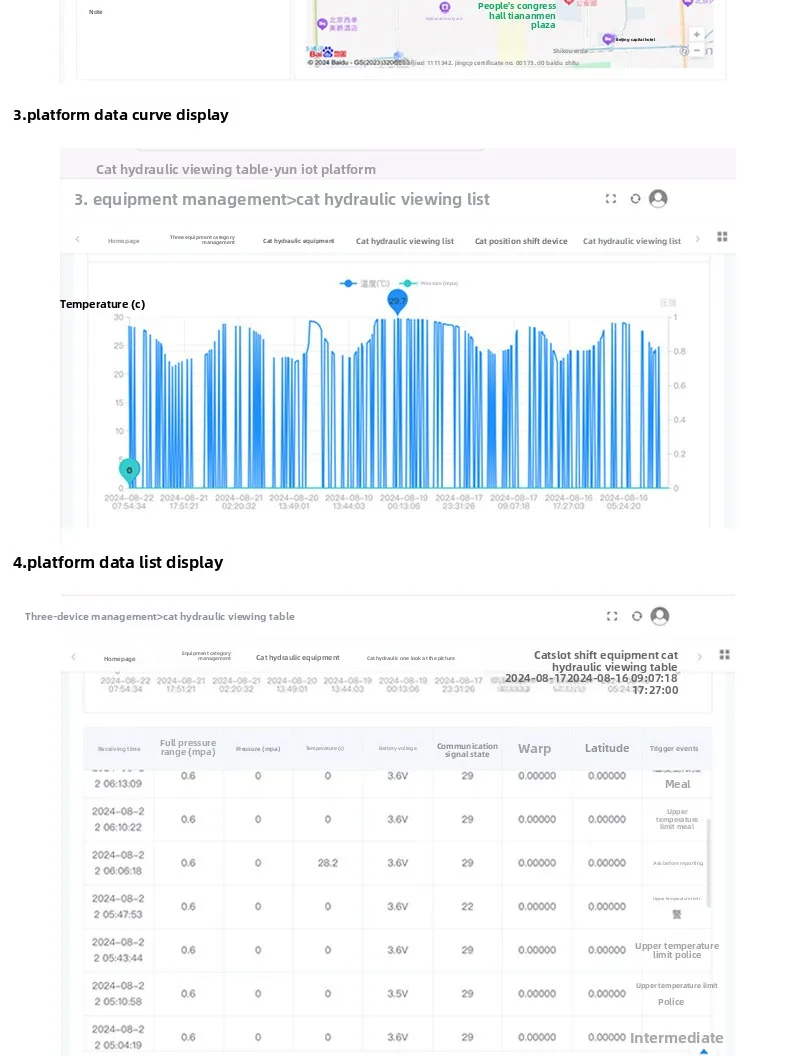The image size is (800, 1056).
Task: Refresh the three-device management viewing table page
Action: [x=636, y=616]
